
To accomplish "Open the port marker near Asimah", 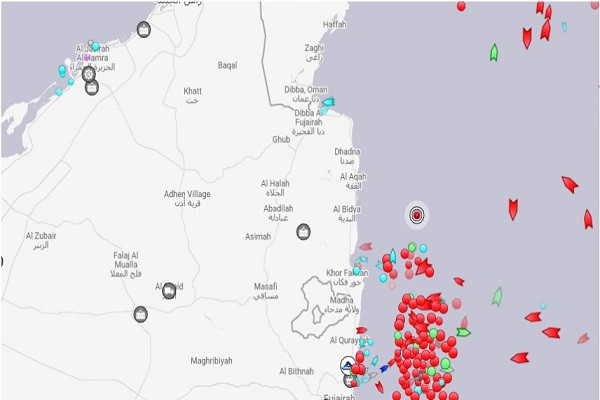I will pyautogui.click(x=303, y=231).
